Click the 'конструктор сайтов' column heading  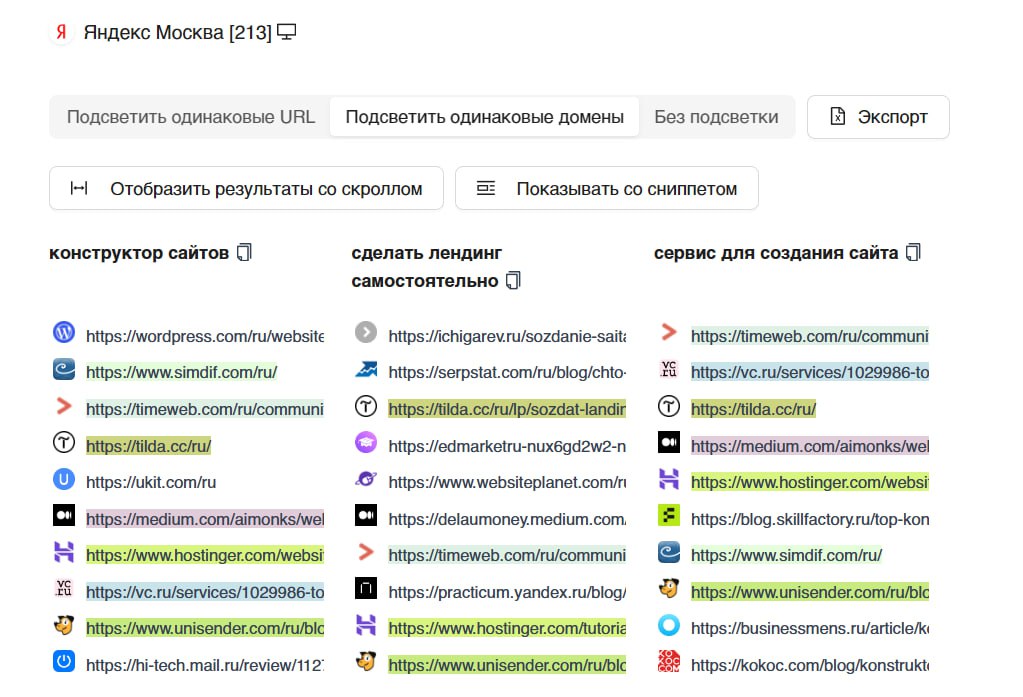point(139,253)
